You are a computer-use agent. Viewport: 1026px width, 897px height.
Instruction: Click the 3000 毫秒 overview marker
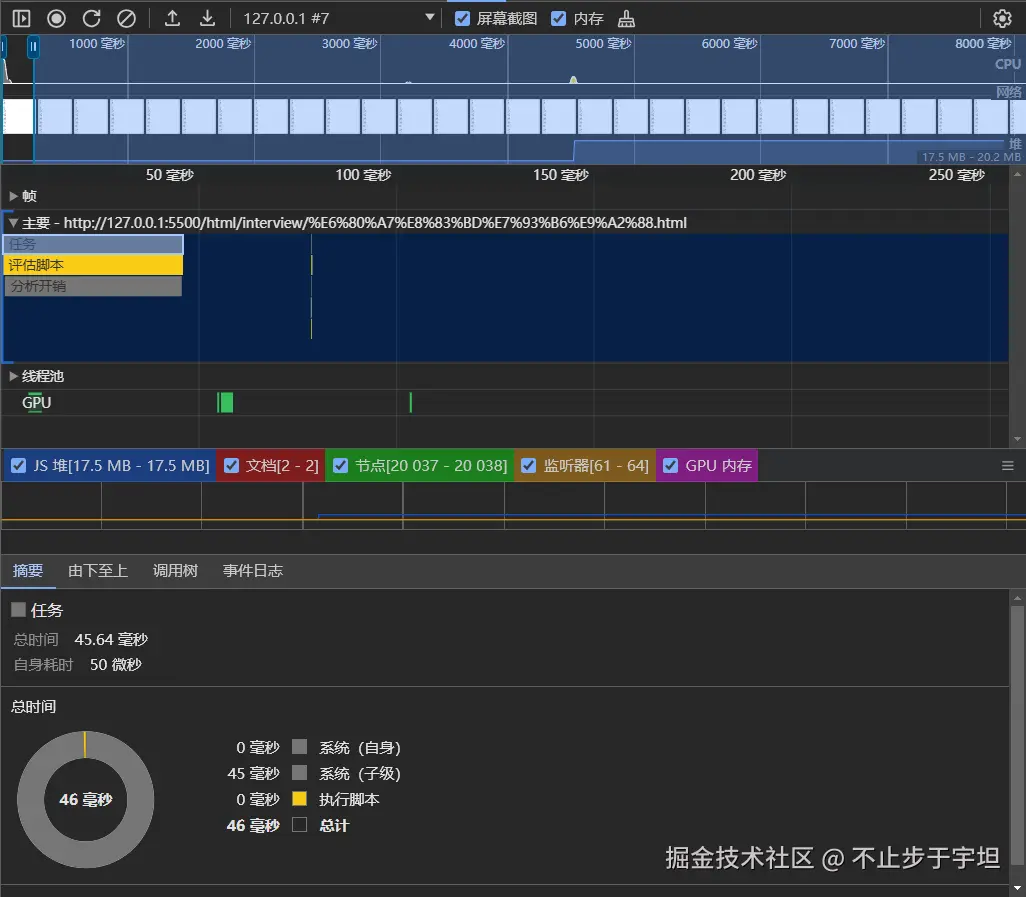tap(349, 44)
